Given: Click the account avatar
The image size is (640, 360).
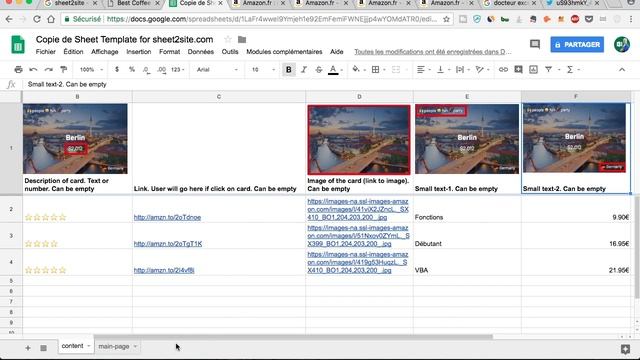Looking at the screenshot, I should pyautogui.click(x=622, y=44).
